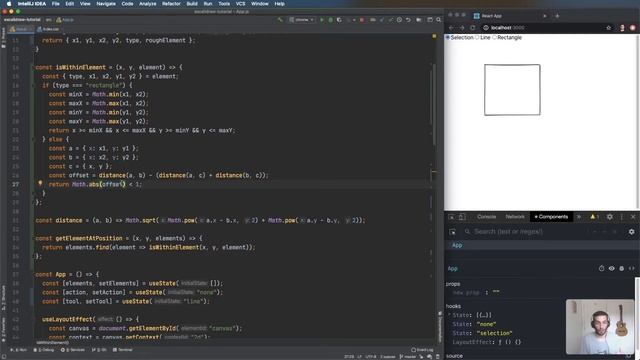Switch to the index.css editor tab
The width and height of the screenshot is (640, 360).
coord(48,29)
